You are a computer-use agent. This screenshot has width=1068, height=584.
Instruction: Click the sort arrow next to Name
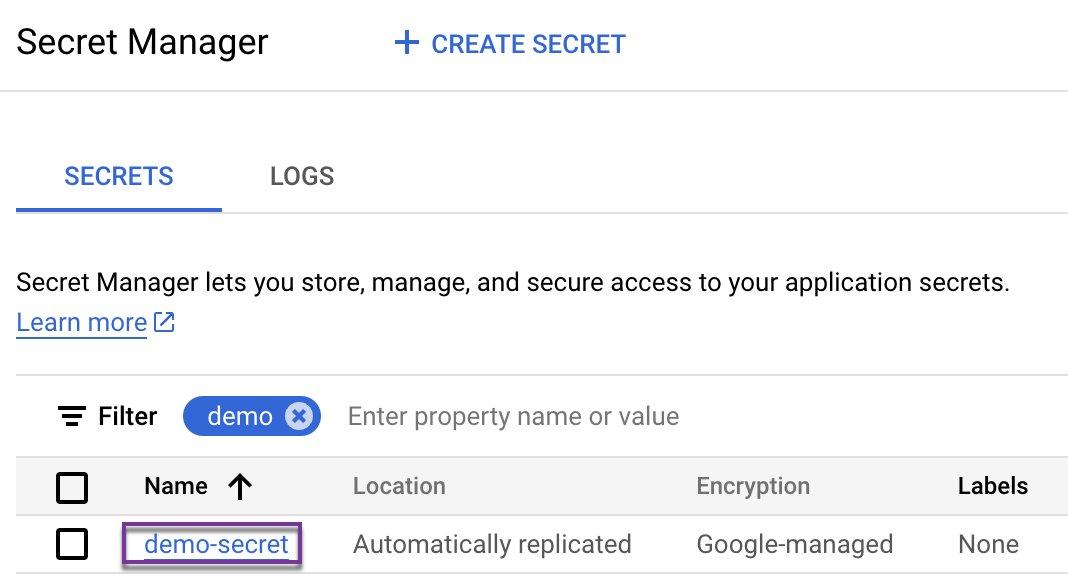(240, 487)
